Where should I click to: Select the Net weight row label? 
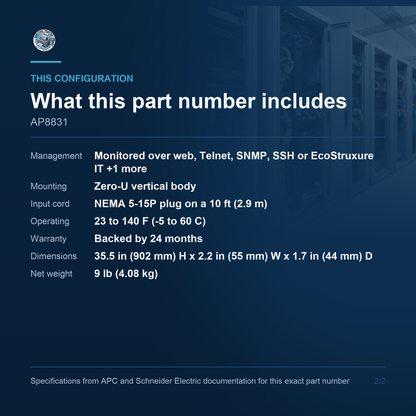[x=51, y=274]
